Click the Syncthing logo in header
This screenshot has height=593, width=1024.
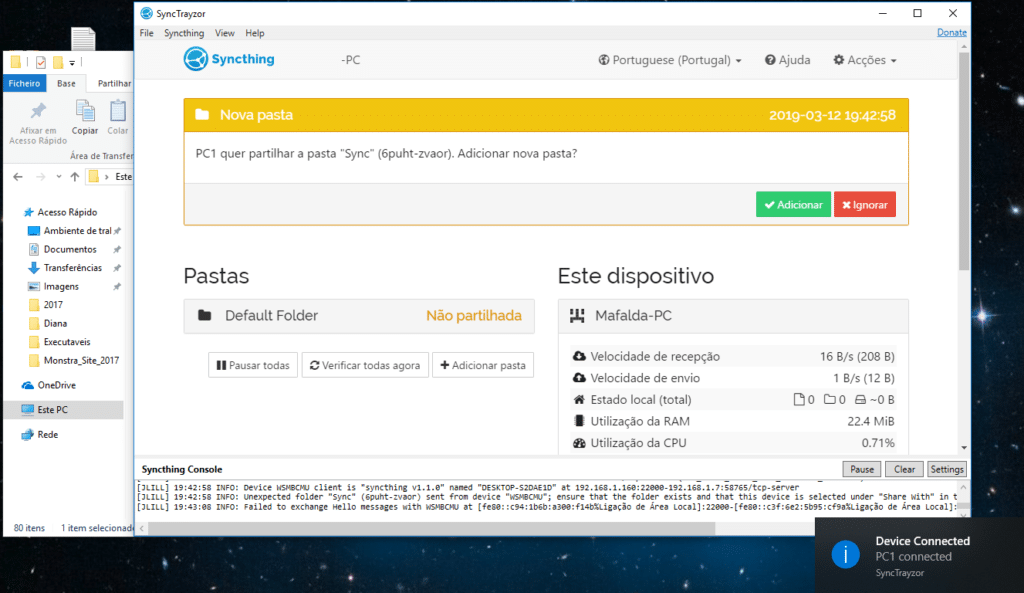pyautogui.click(x=229, y=59)
